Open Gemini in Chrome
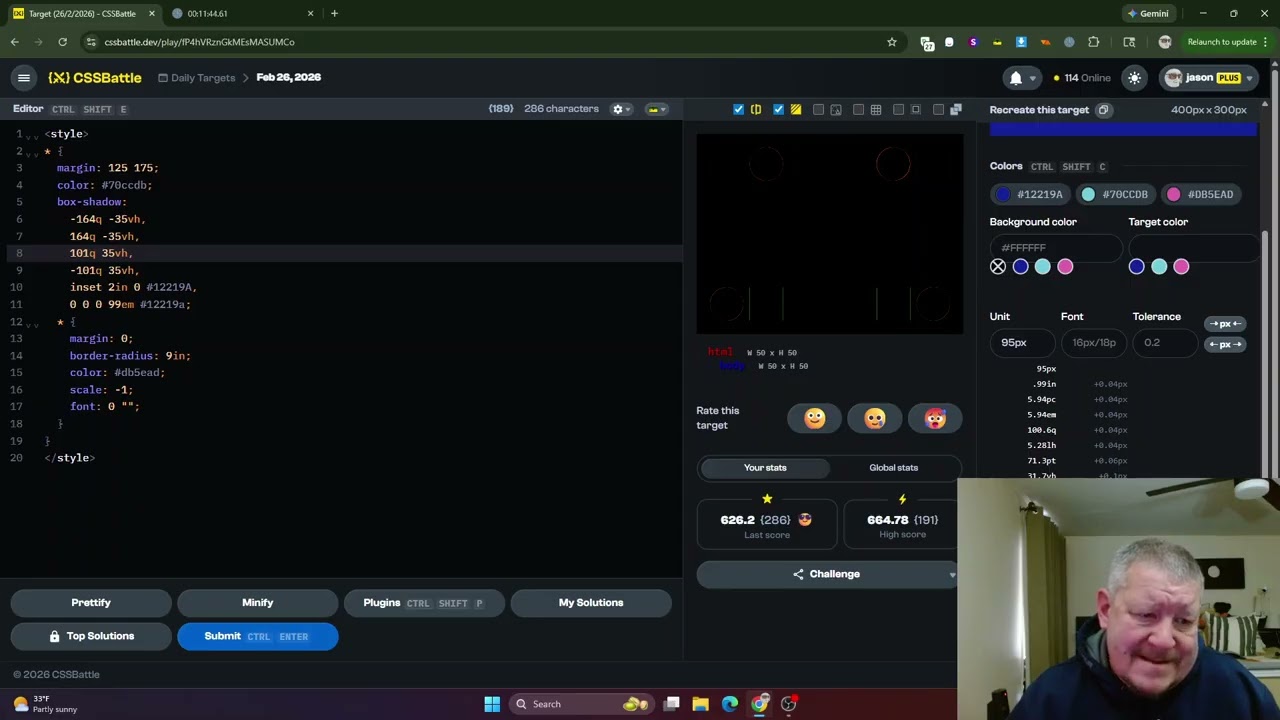 pos(1148,13)
